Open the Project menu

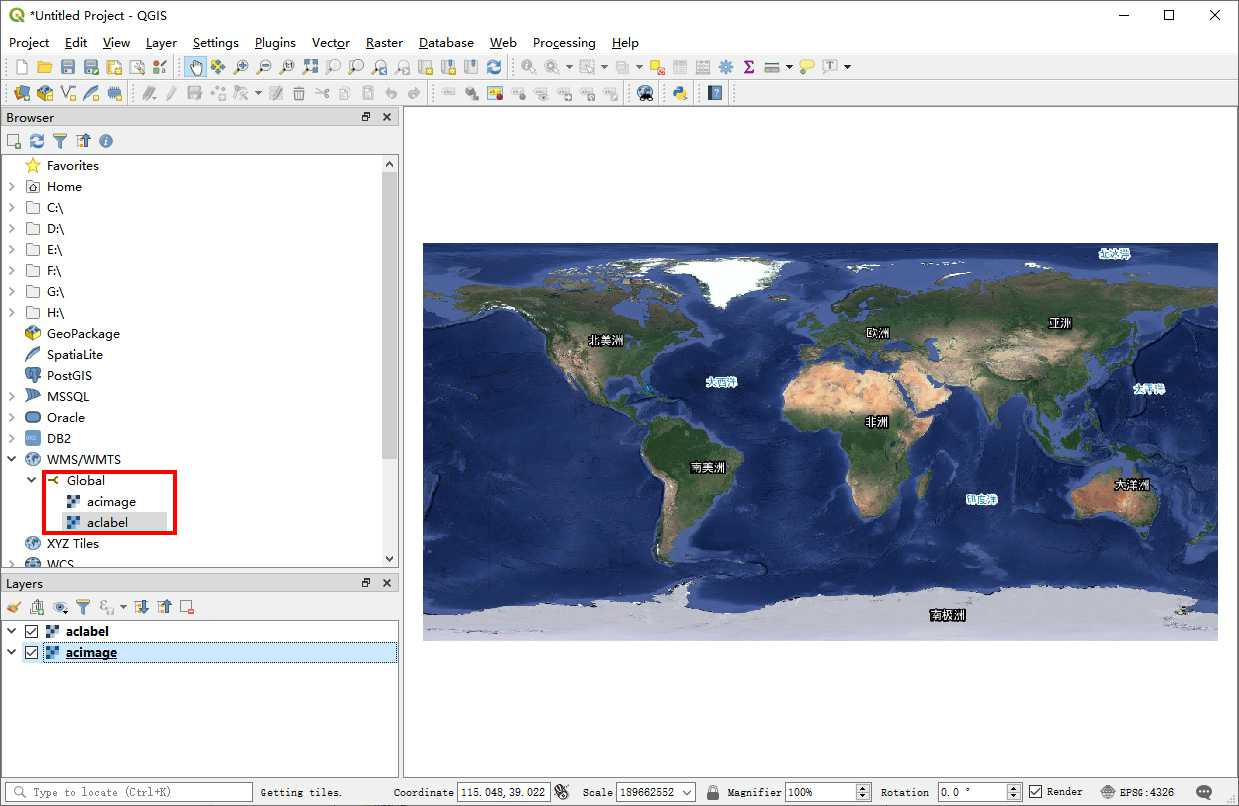[x=29, y=42]
